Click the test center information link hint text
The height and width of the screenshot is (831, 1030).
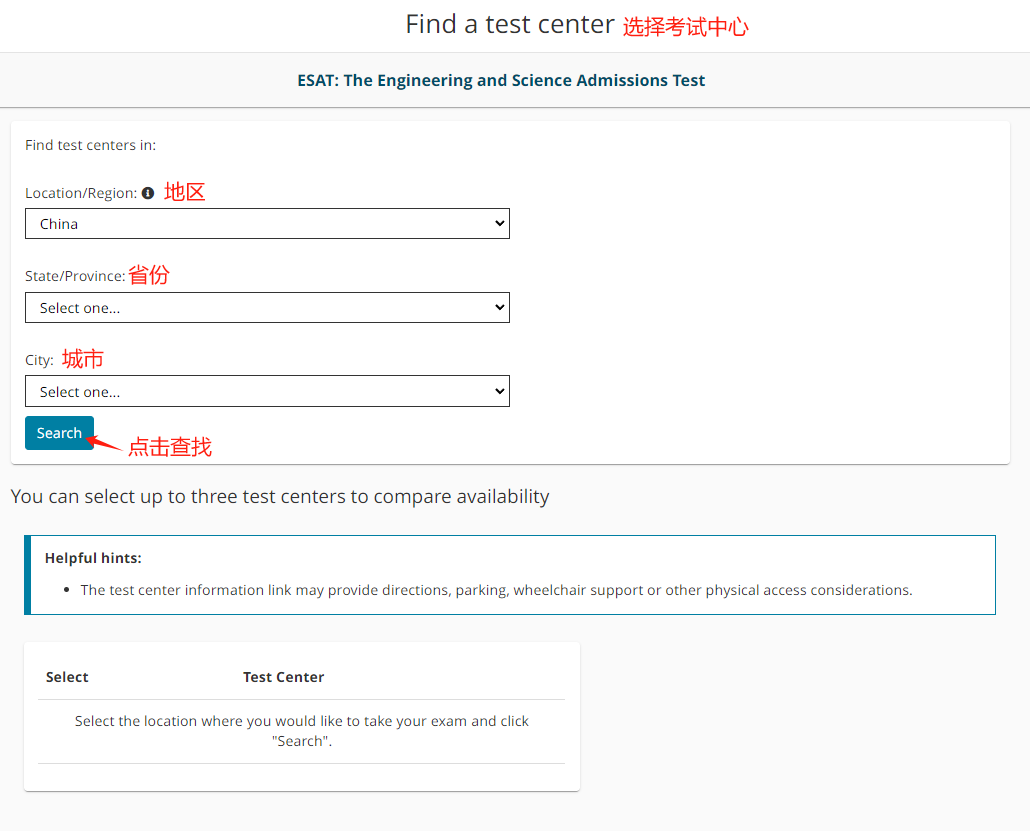496,590
